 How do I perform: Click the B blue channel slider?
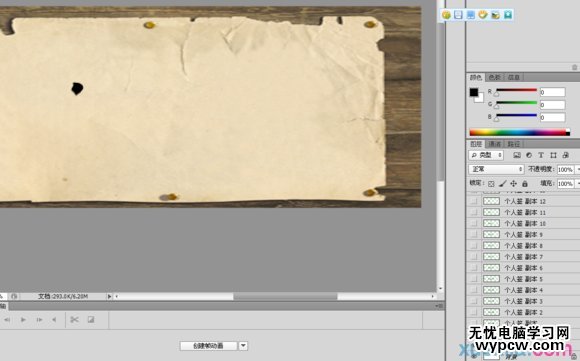(x=516, y=116)
